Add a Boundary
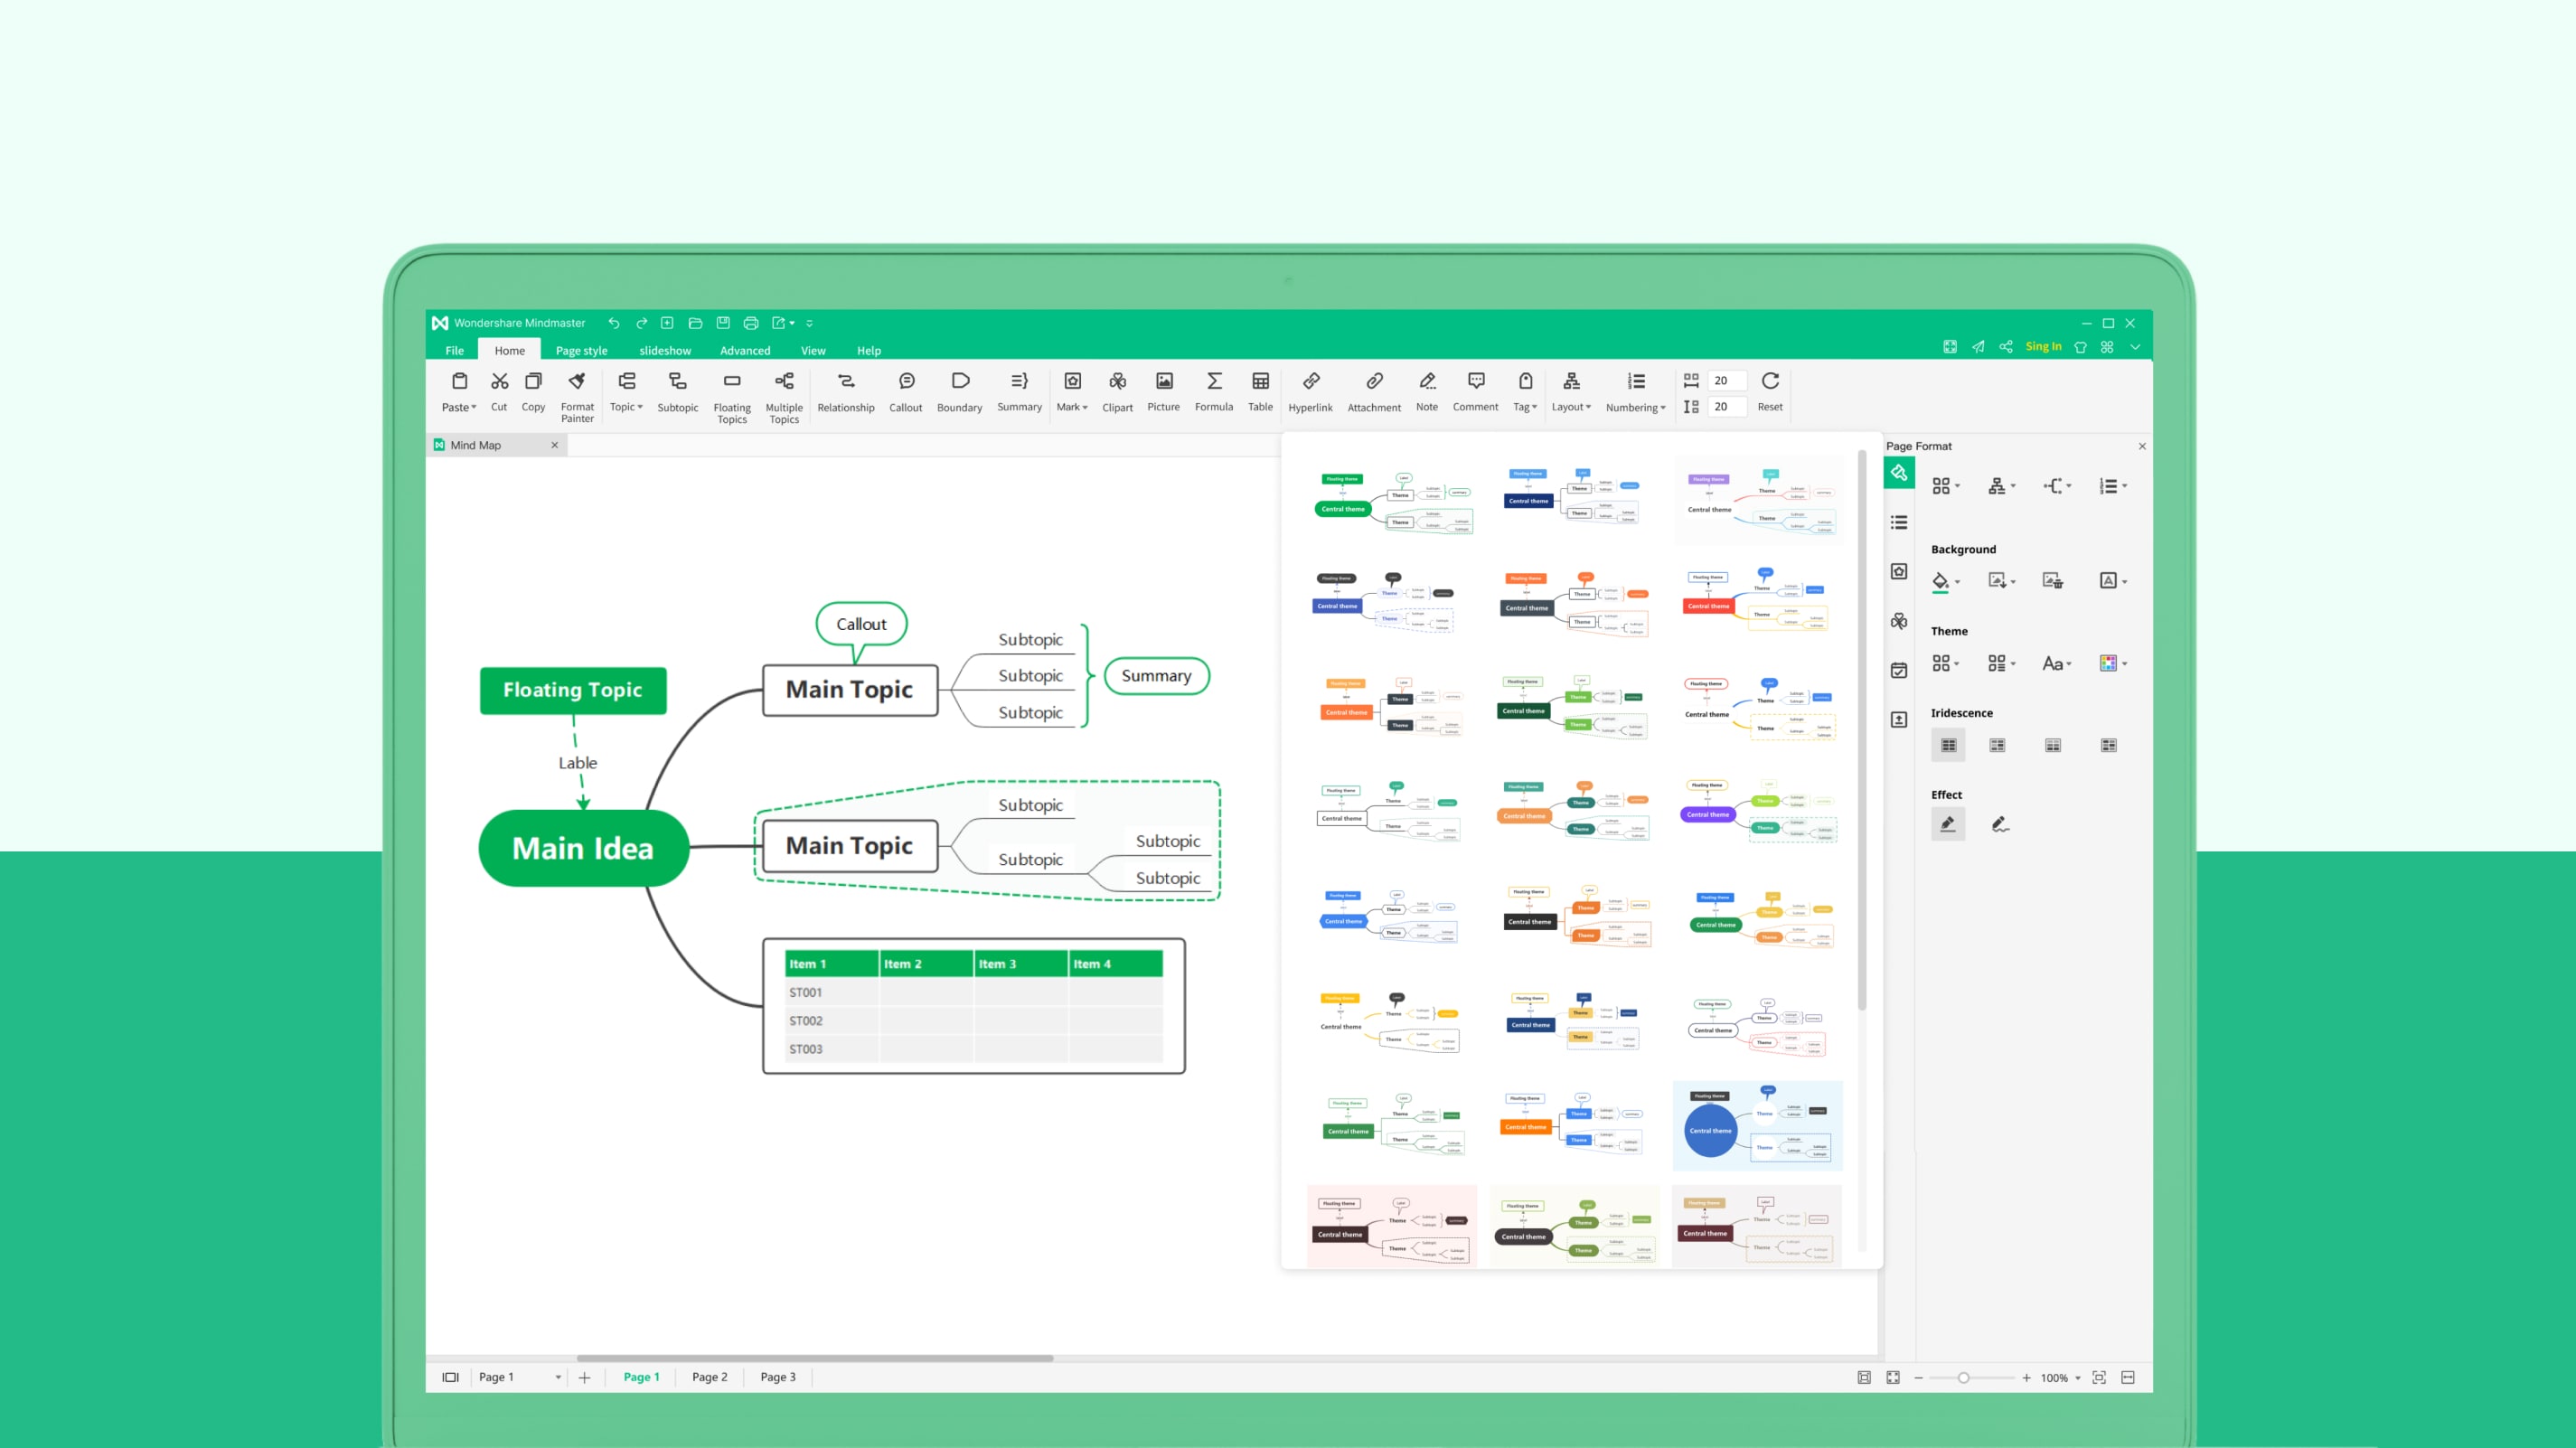2576x1448 pixels. (x=960, y=391)
